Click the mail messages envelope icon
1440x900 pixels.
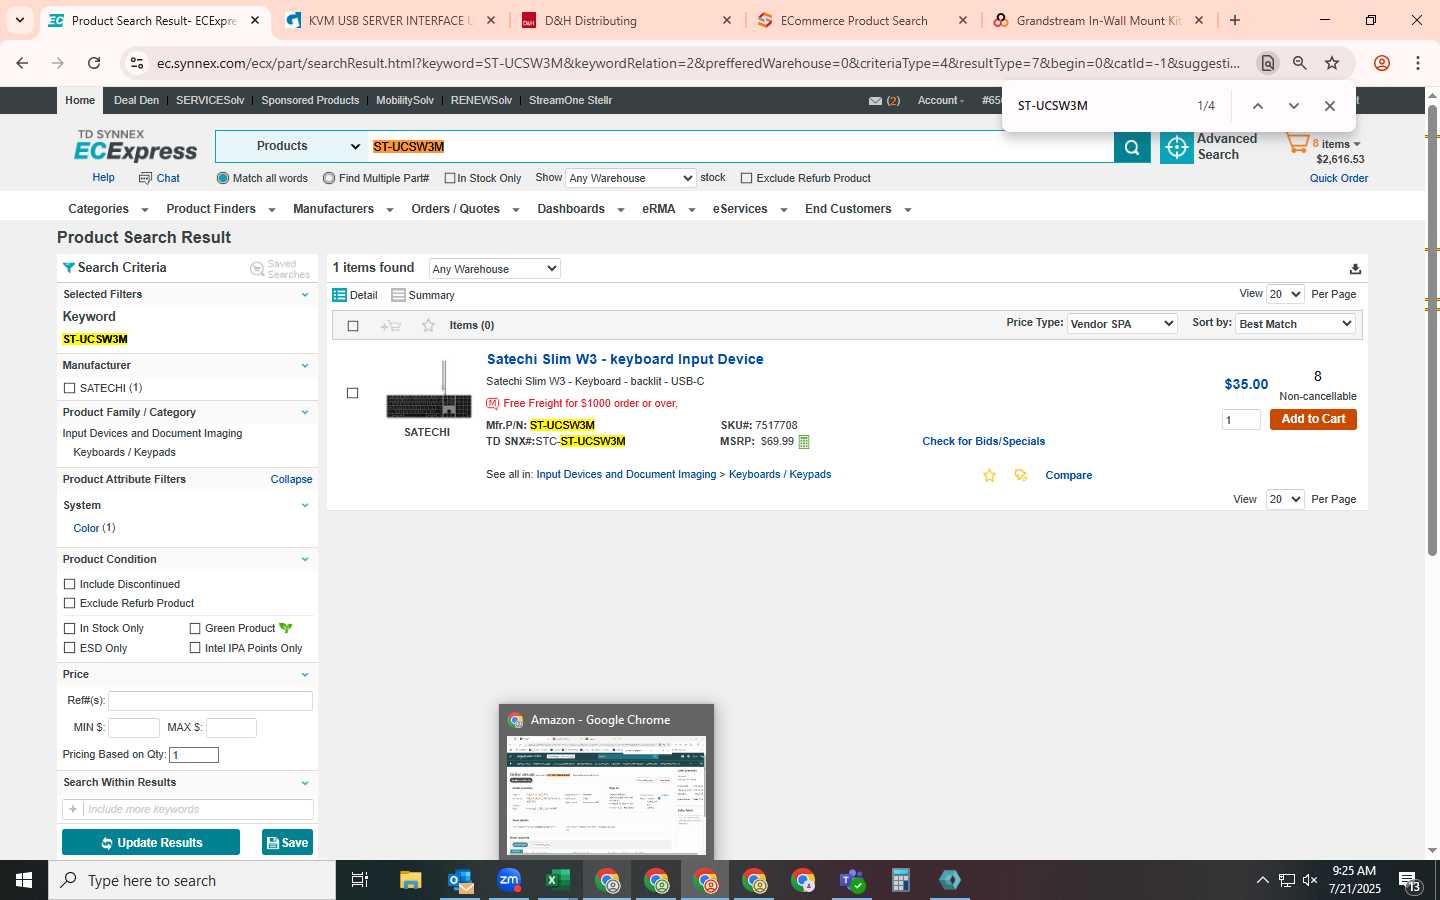[875, 101]
